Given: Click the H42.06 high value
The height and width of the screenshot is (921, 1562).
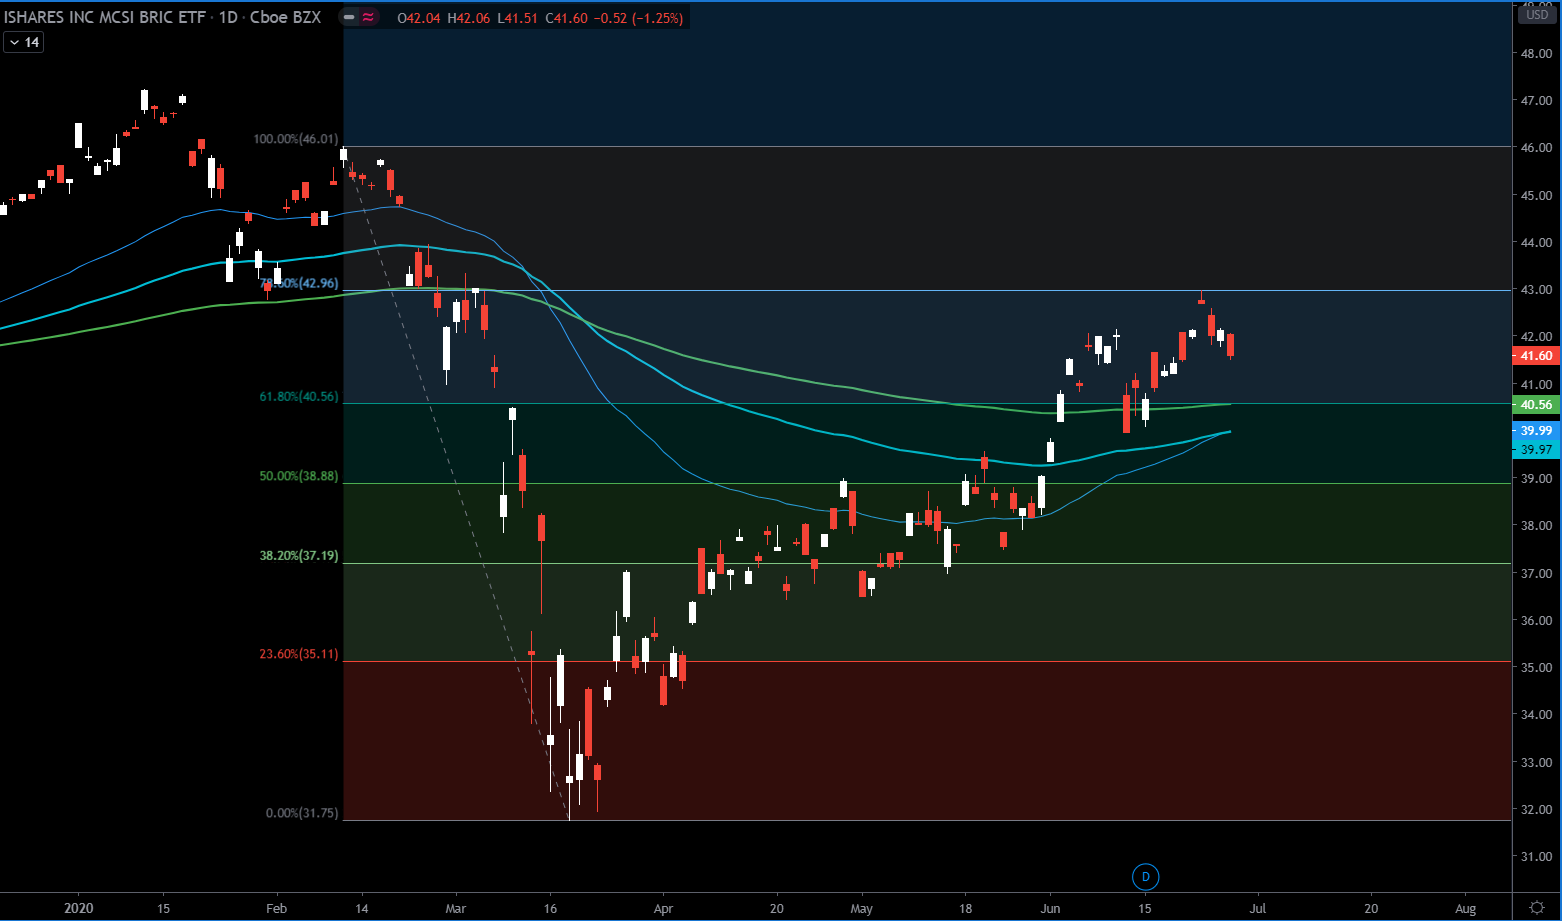Looking at the screenshot, I should 468,18.
